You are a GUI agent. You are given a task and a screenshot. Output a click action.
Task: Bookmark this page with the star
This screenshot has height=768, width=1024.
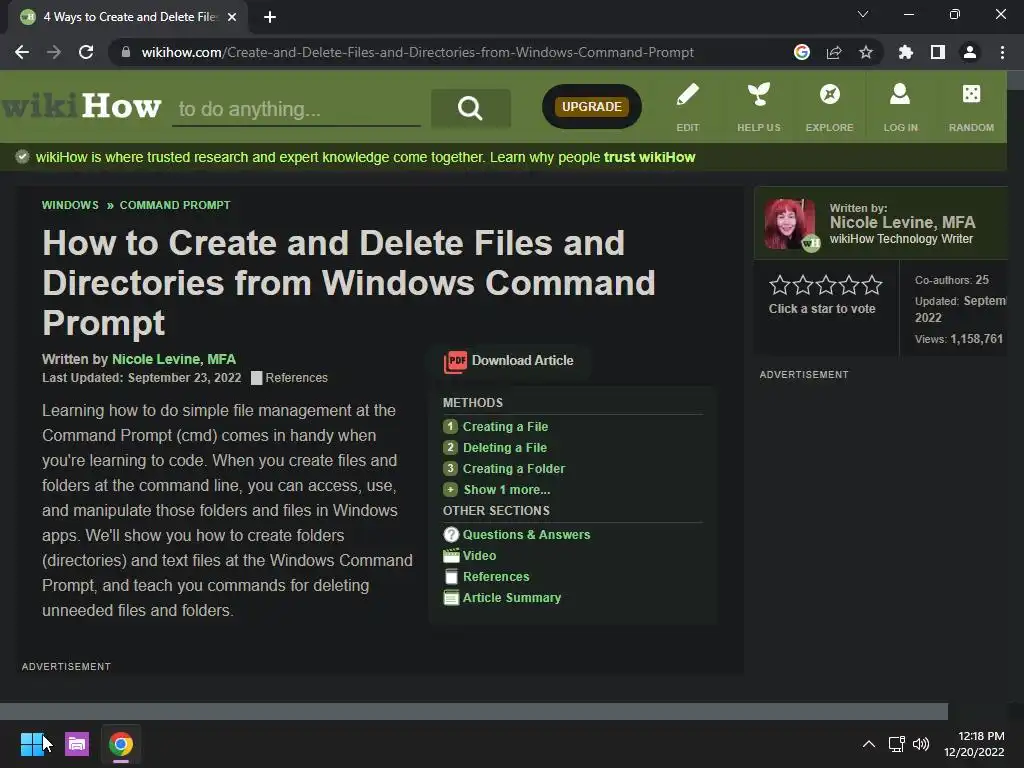click(865, 52)
